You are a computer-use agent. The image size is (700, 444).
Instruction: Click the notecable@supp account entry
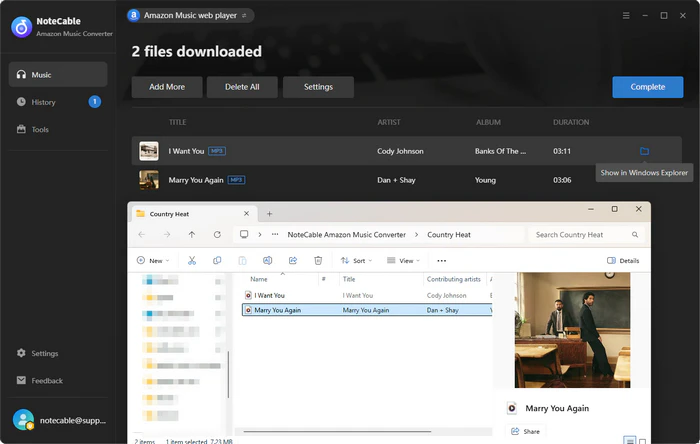(59, 420)
